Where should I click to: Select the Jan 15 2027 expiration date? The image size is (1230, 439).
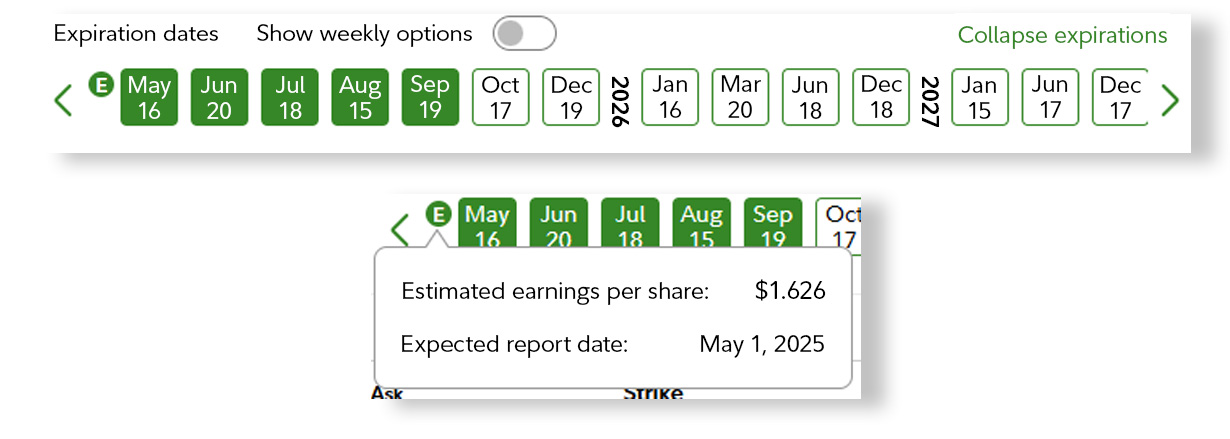(980, 97)
